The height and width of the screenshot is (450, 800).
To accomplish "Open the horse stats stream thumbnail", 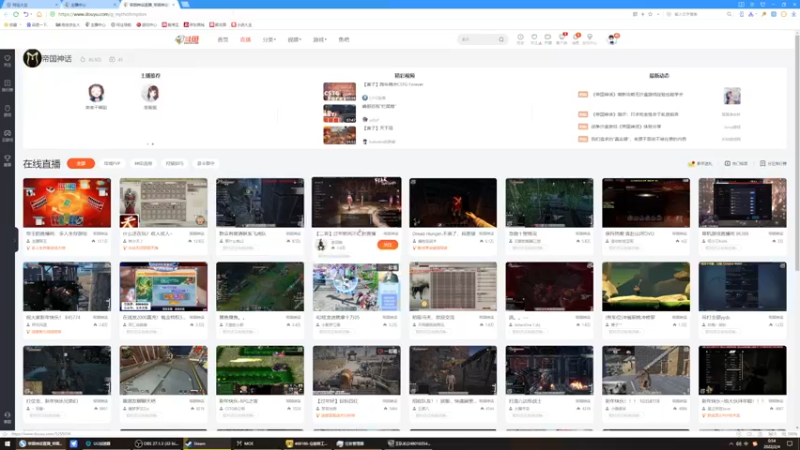I will [x=453, y=286].
